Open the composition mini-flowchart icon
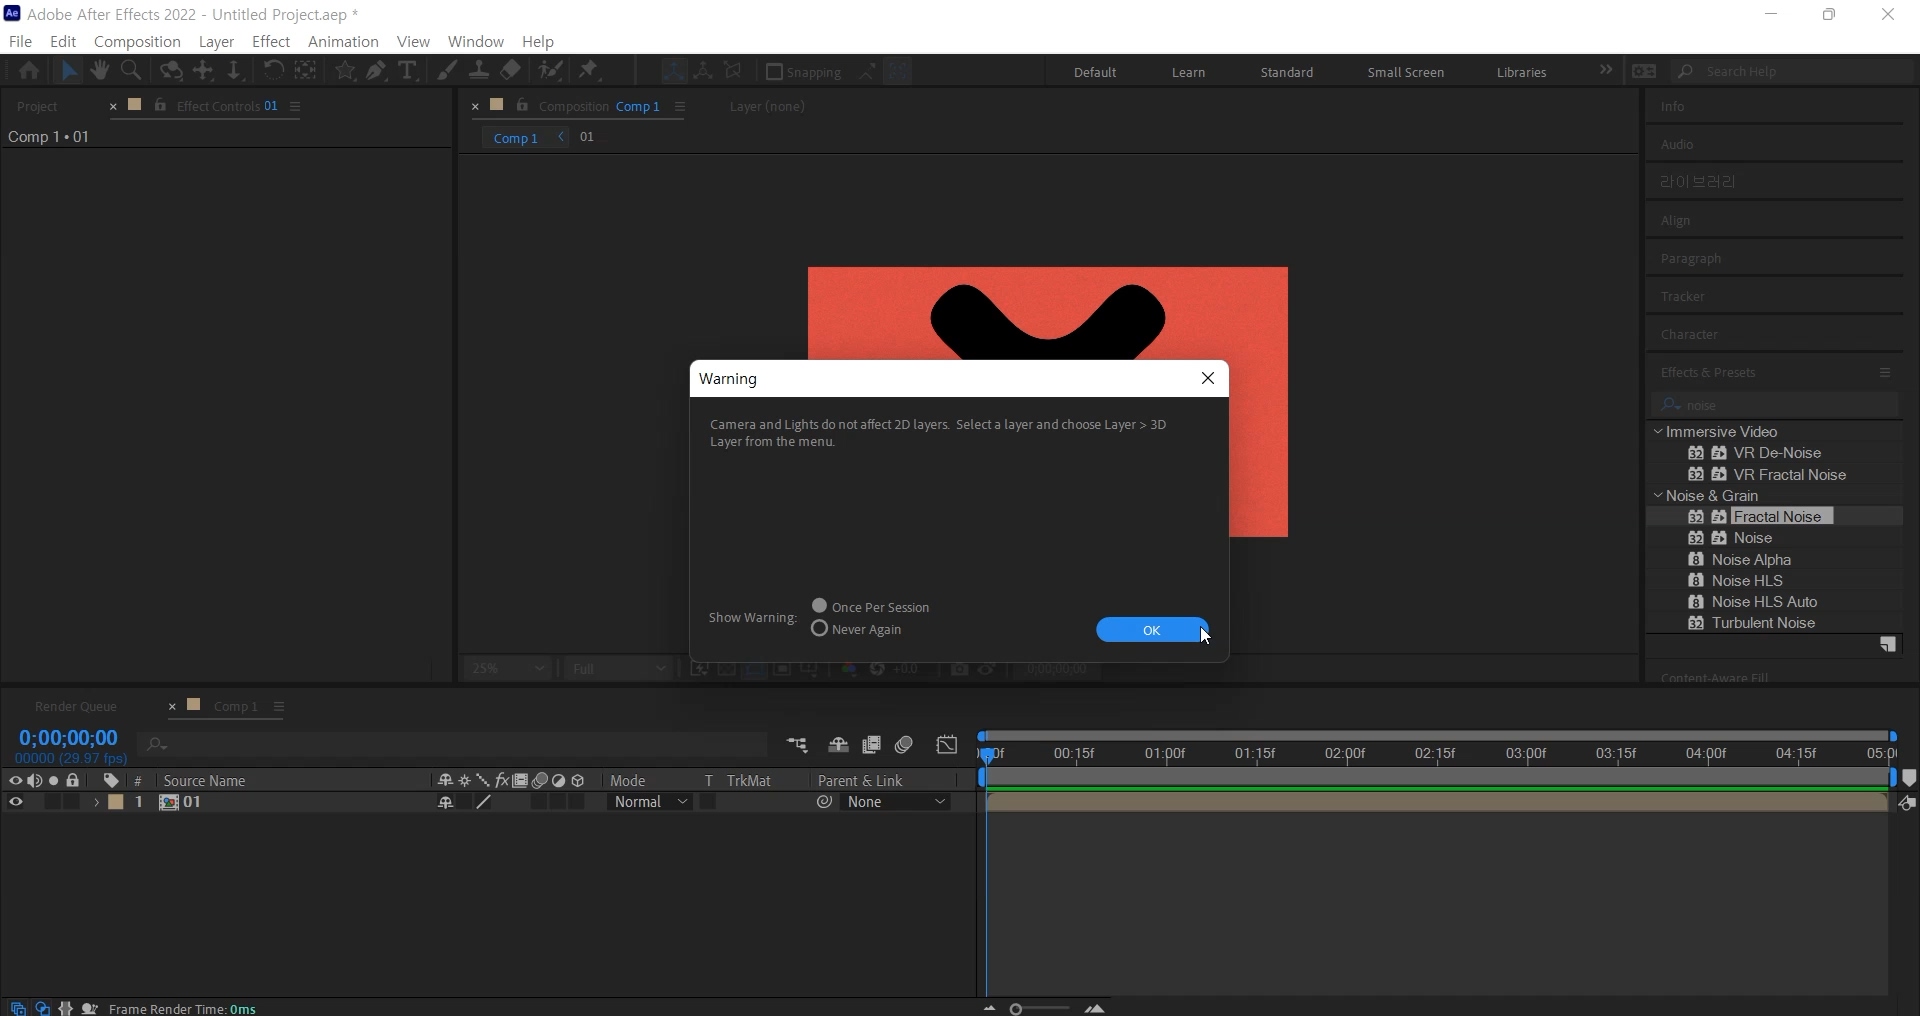The height and width of the screenshot is (1016, 1920). pyautogui.click(x=797, y=746)
